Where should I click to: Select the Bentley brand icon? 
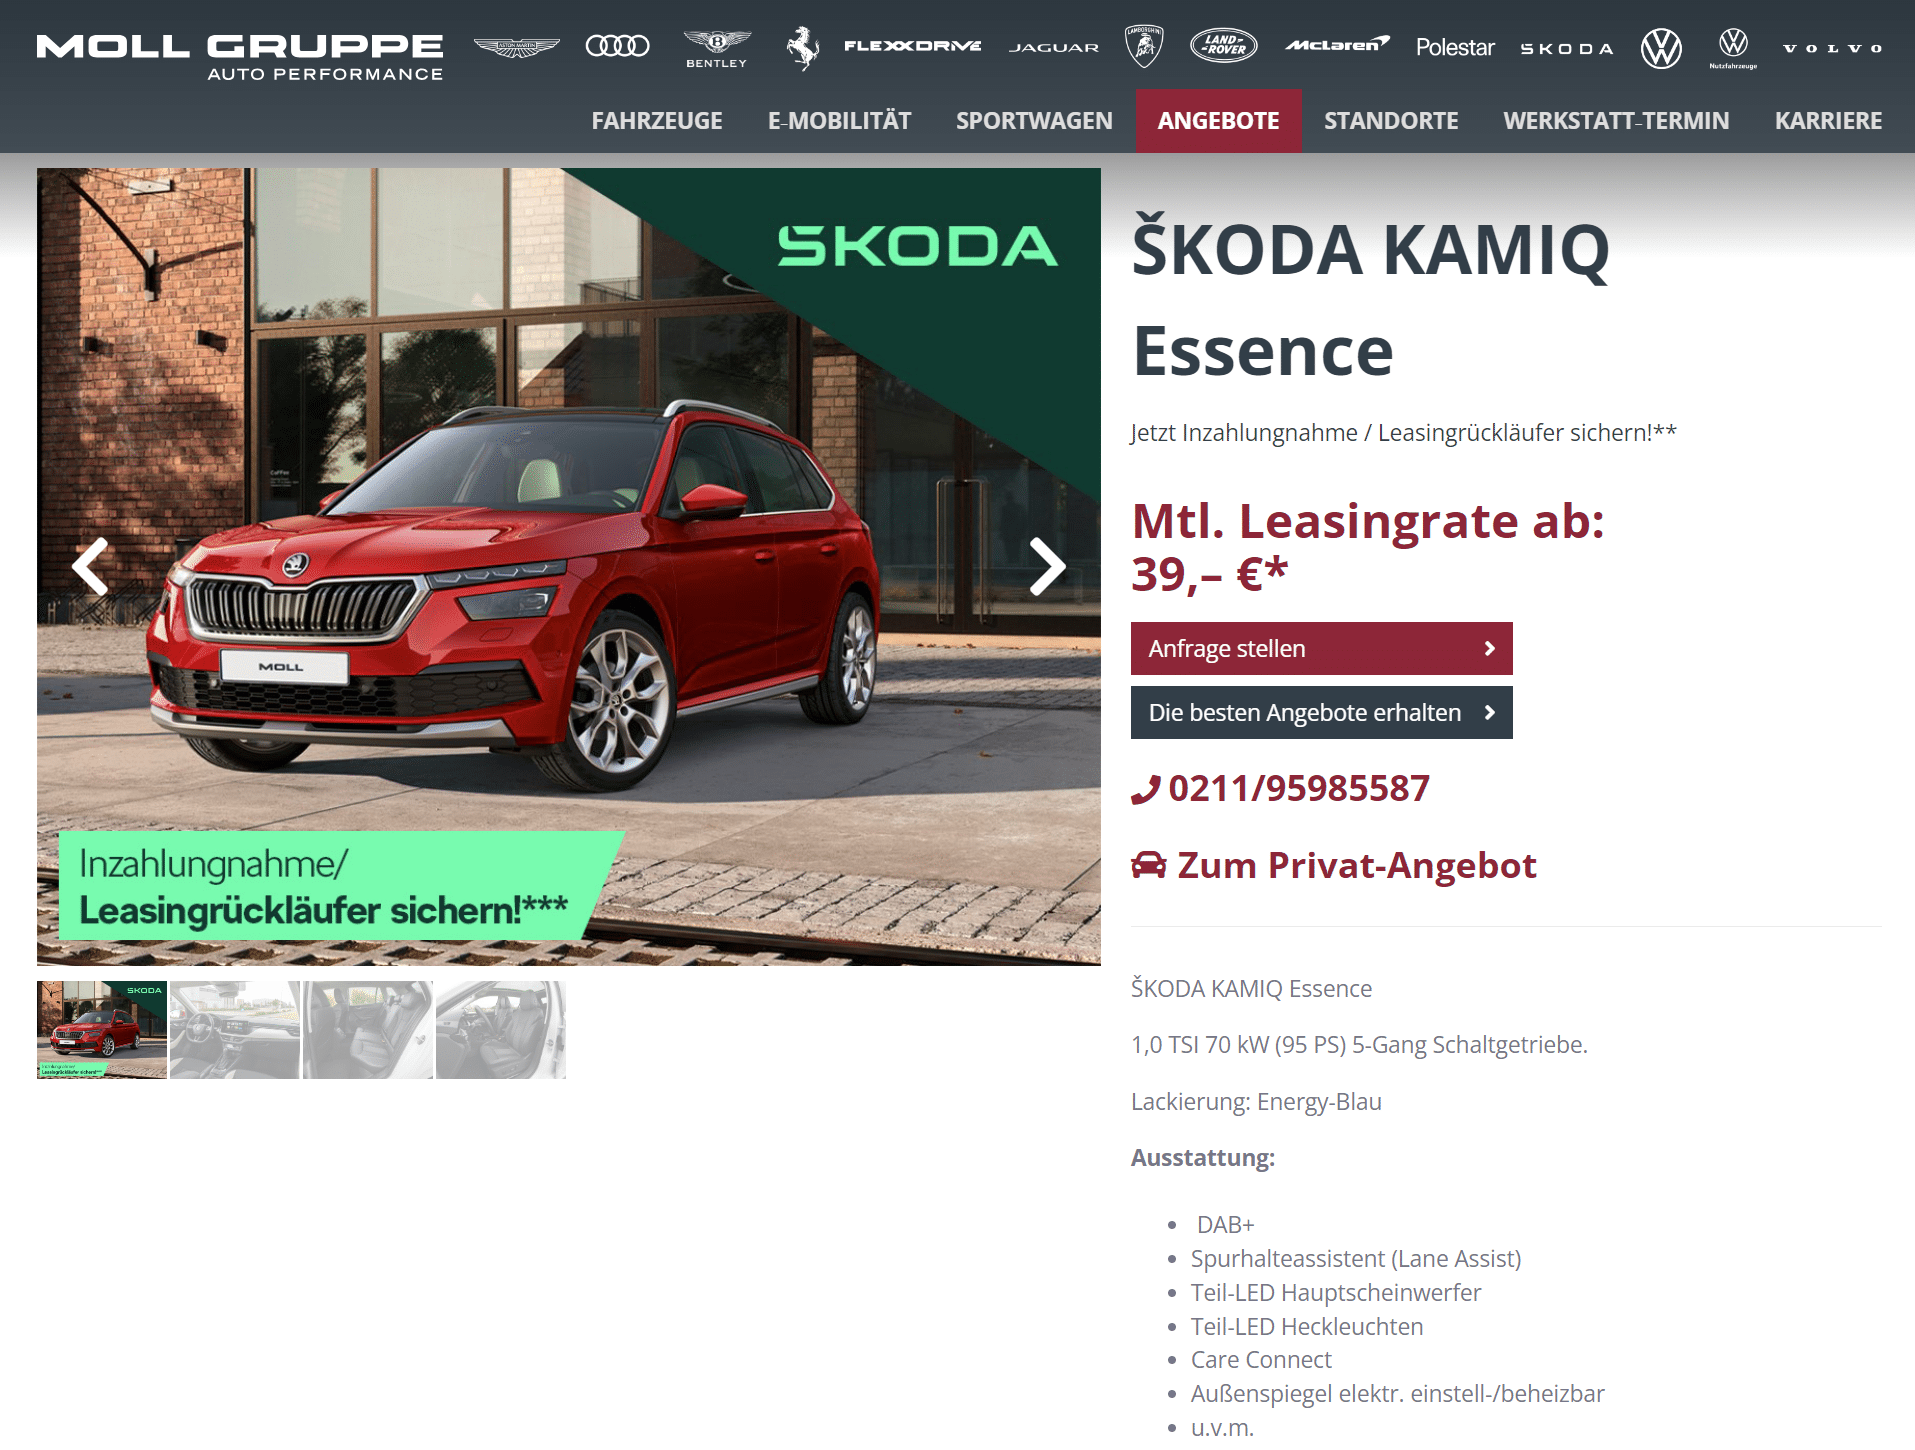coord(716,48)
